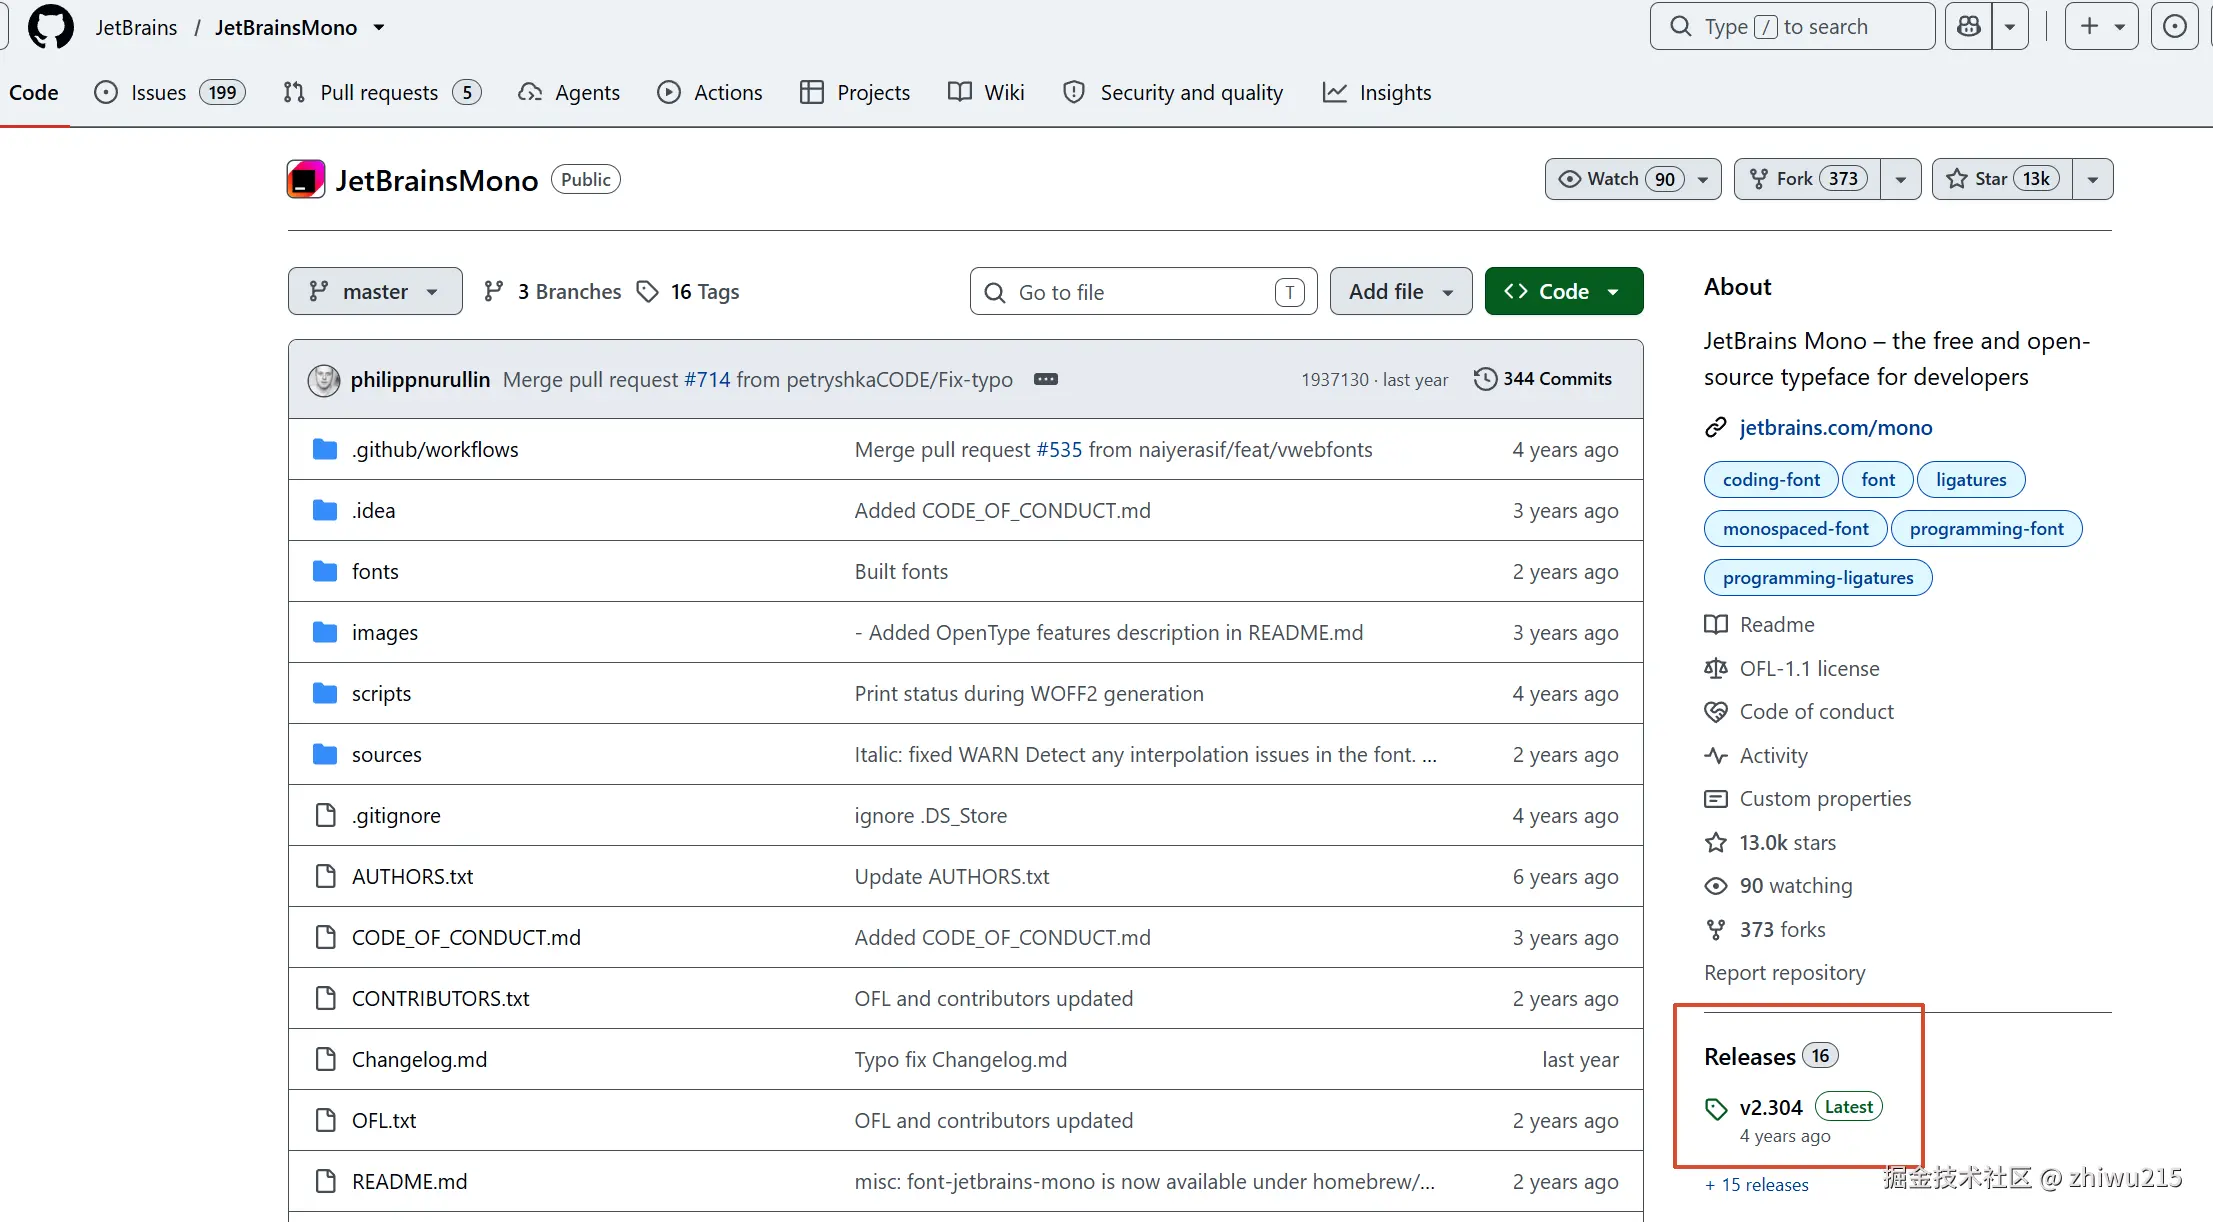This screenshot has height=1222, width=2213.
Task: Toggle Watch for this repository
Action: click(1633, 179)
